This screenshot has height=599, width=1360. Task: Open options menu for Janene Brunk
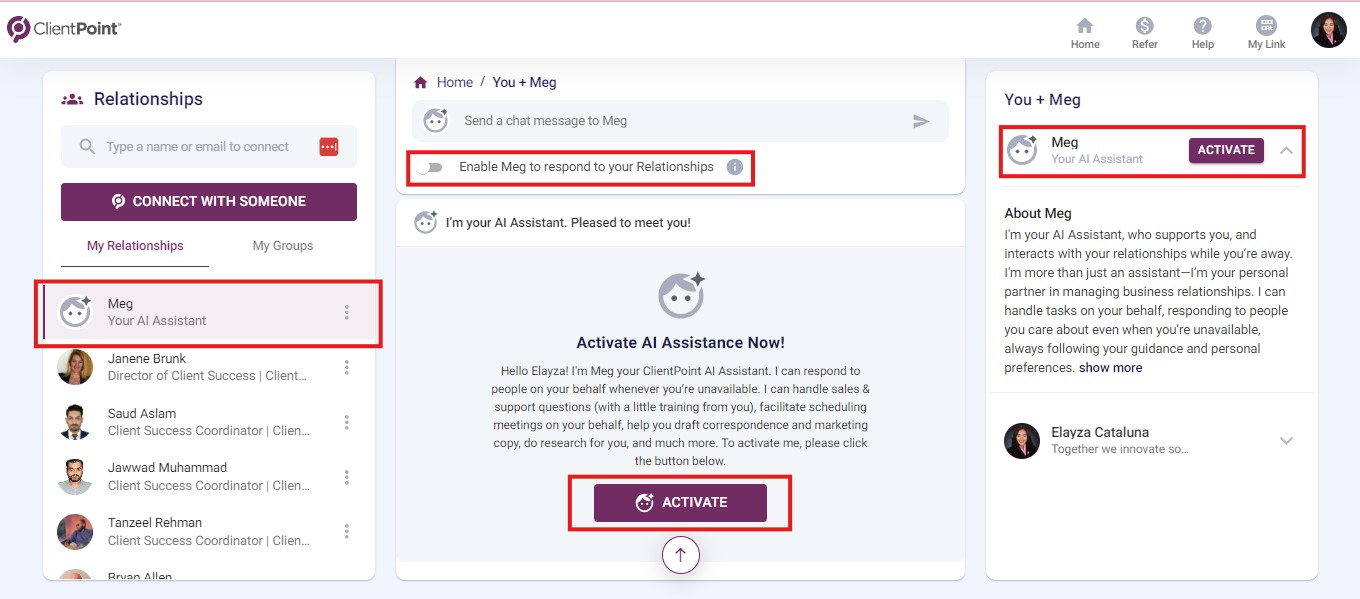click(x=347, y=367)
